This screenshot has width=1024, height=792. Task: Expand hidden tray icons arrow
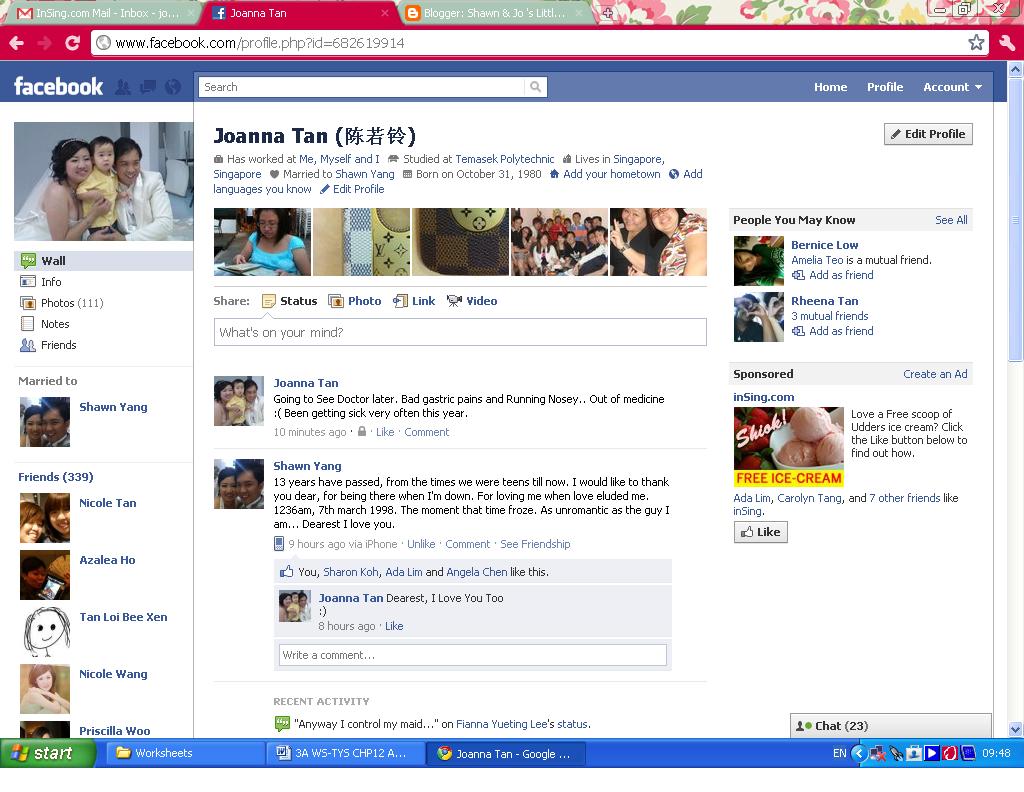point(859,753)
